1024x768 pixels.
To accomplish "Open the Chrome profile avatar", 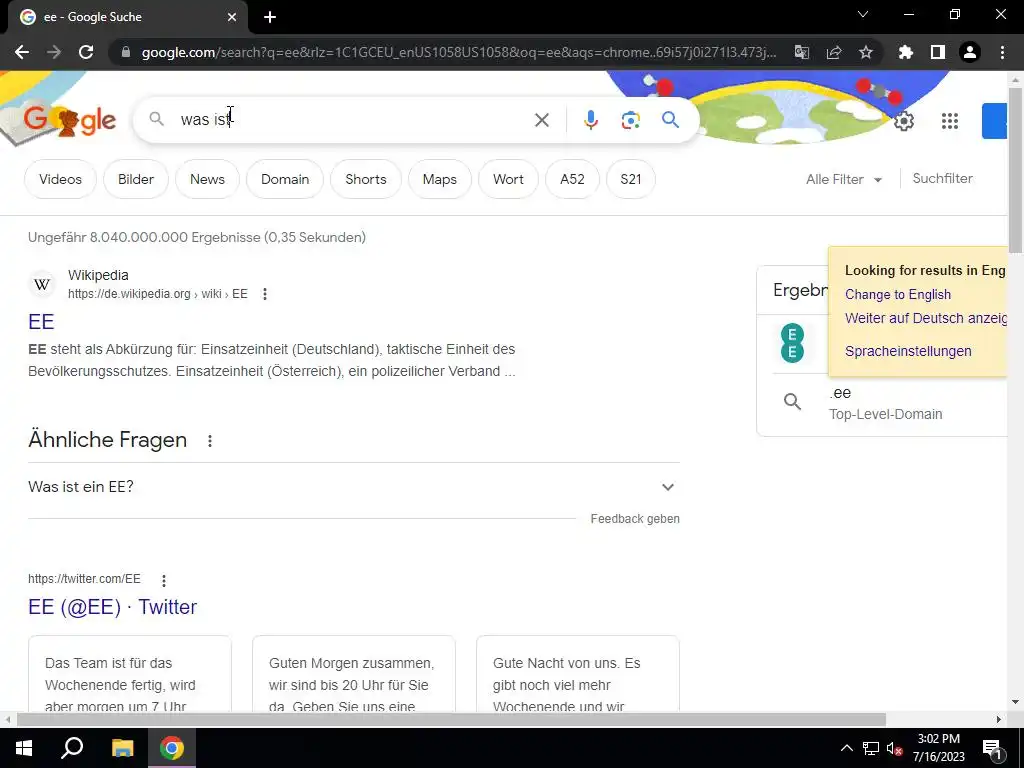I will pyautogui.click(x=970, y=52).
